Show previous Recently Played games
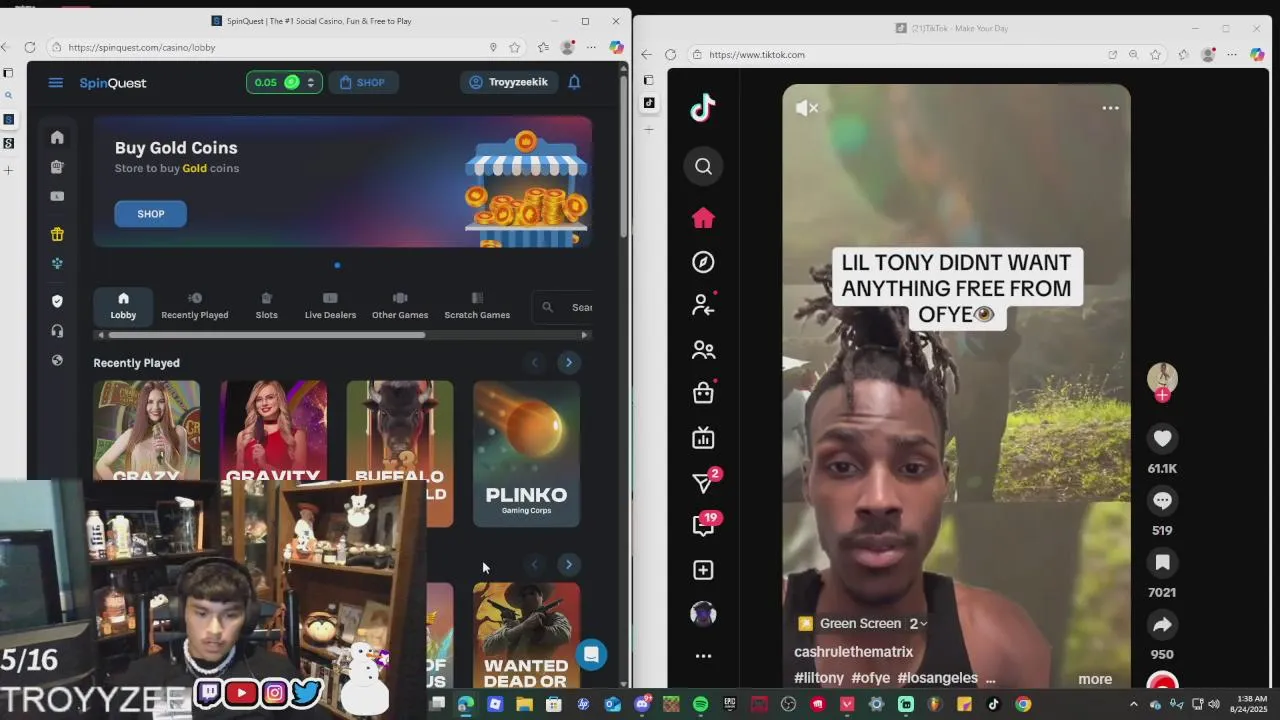 coord(534,362)
